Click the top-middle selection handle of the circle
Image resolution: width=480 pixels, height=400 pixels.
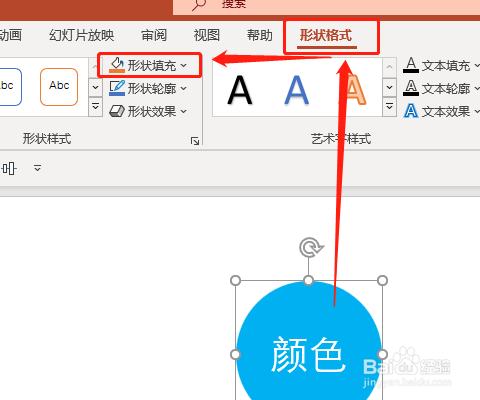[x=309, y=280]
